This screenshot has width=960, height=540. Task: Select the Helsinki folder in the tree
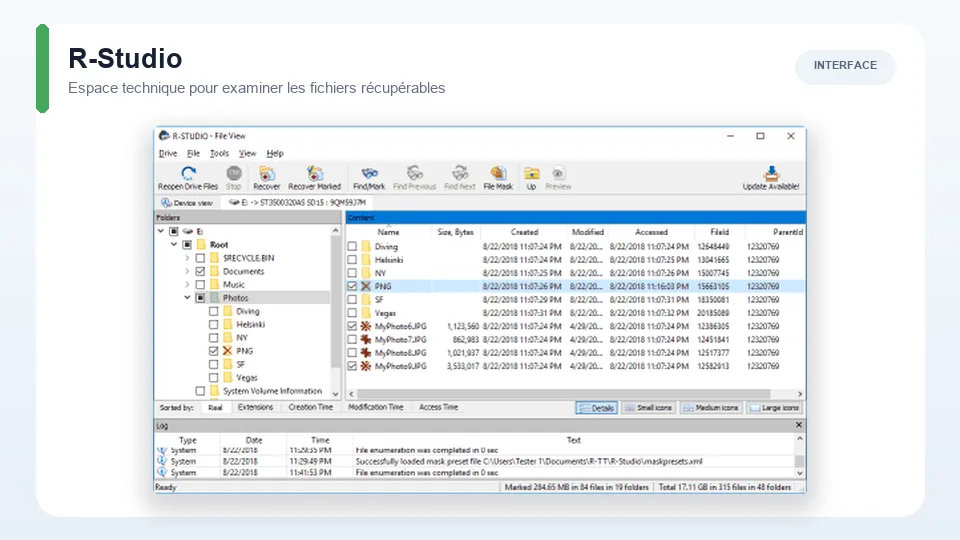[x=250, y=324]
